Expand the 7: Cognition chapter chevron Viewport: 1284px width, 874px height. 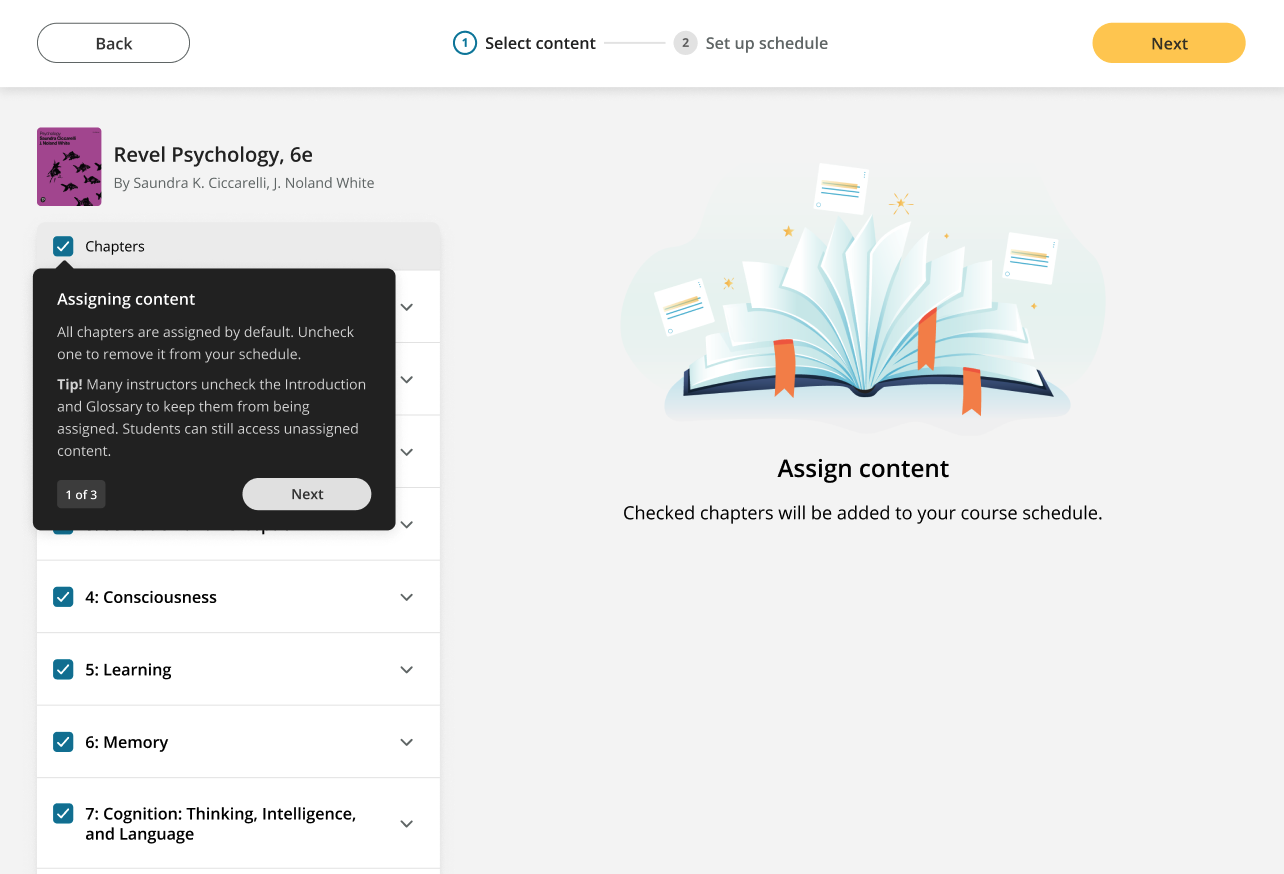pyautogui.click(x=407, y=824)
